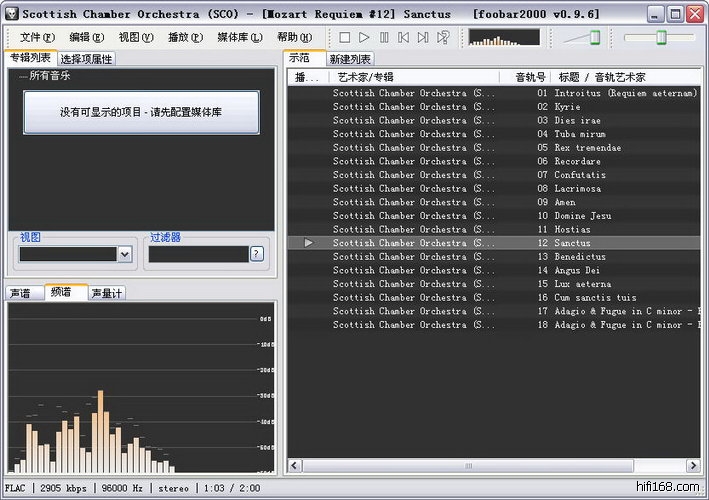Screen dimensions: 709x500
Task: Open the 视图 dropdown in album panel
Action: point(124,254)
